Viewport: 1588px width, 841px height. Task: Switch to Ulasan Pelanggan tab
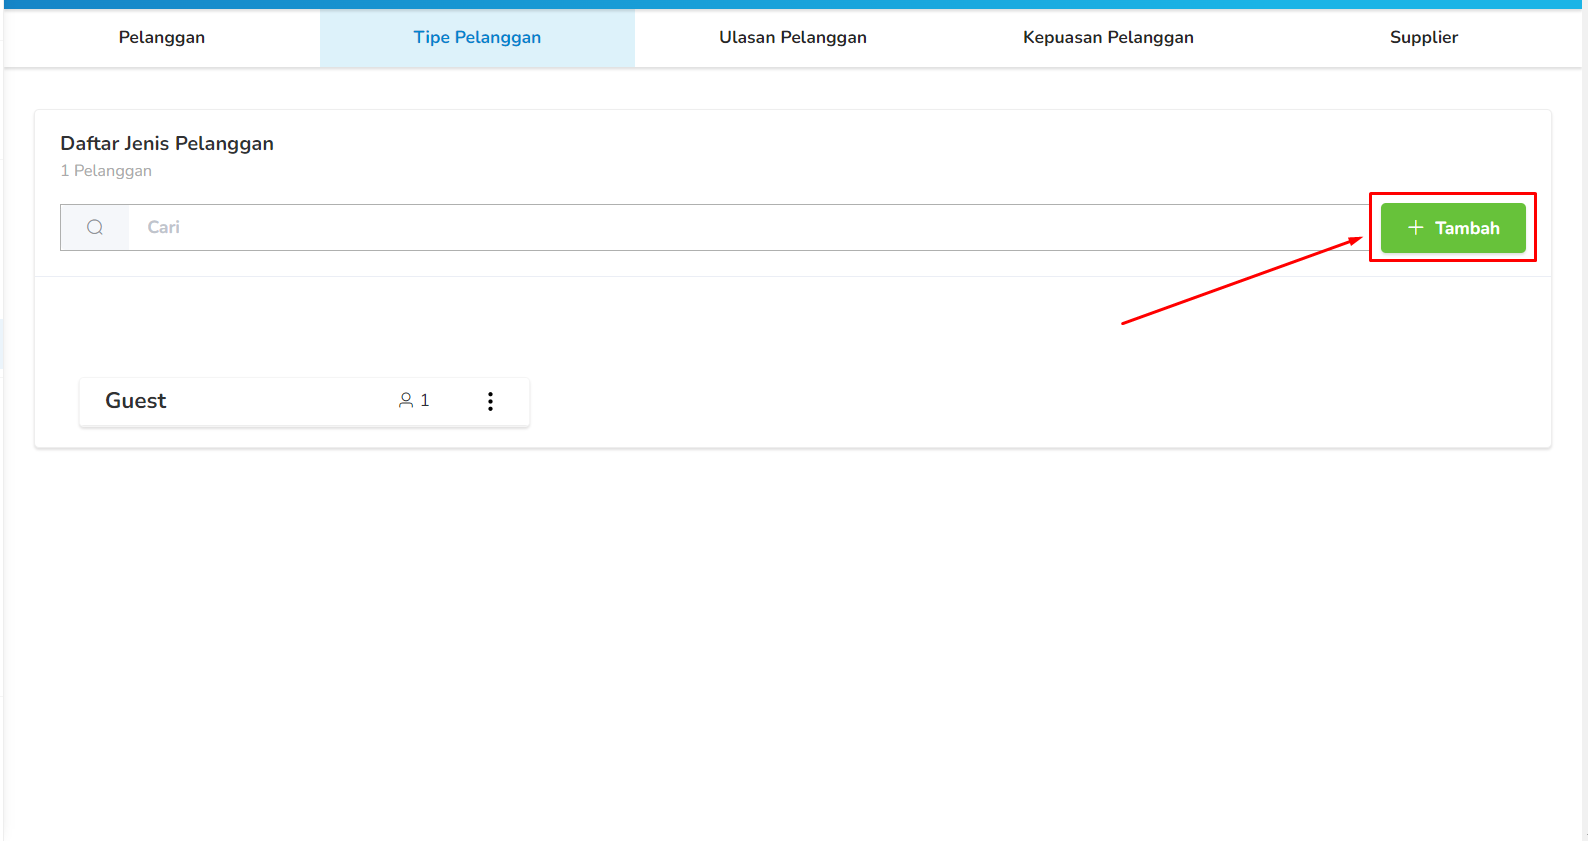pyautogui.click(x=793, y=38)
